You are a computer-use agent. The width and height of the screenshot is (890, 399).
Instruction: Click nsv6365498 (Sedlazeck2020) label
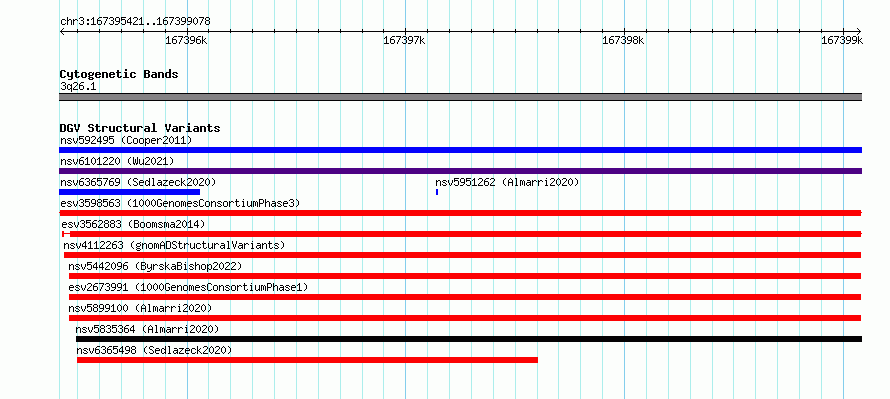[x=154, y=351]
